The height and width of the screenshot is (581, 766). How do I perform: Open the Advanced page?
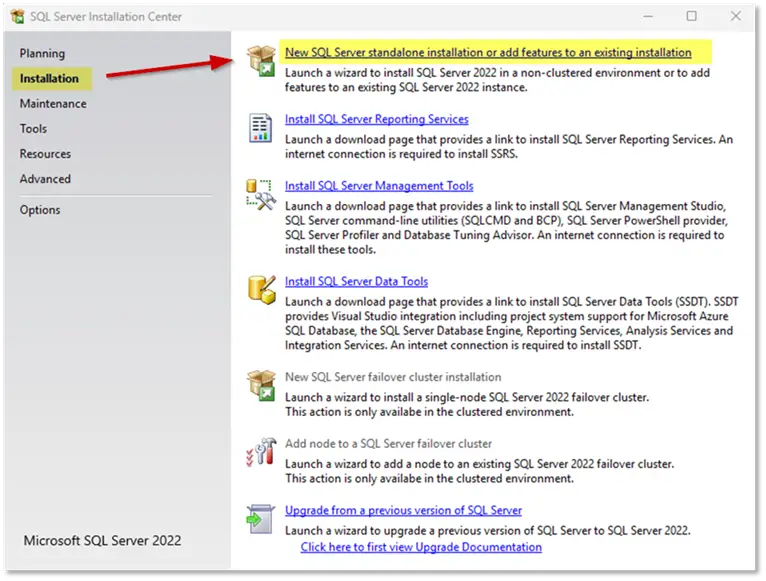point(45,179)
